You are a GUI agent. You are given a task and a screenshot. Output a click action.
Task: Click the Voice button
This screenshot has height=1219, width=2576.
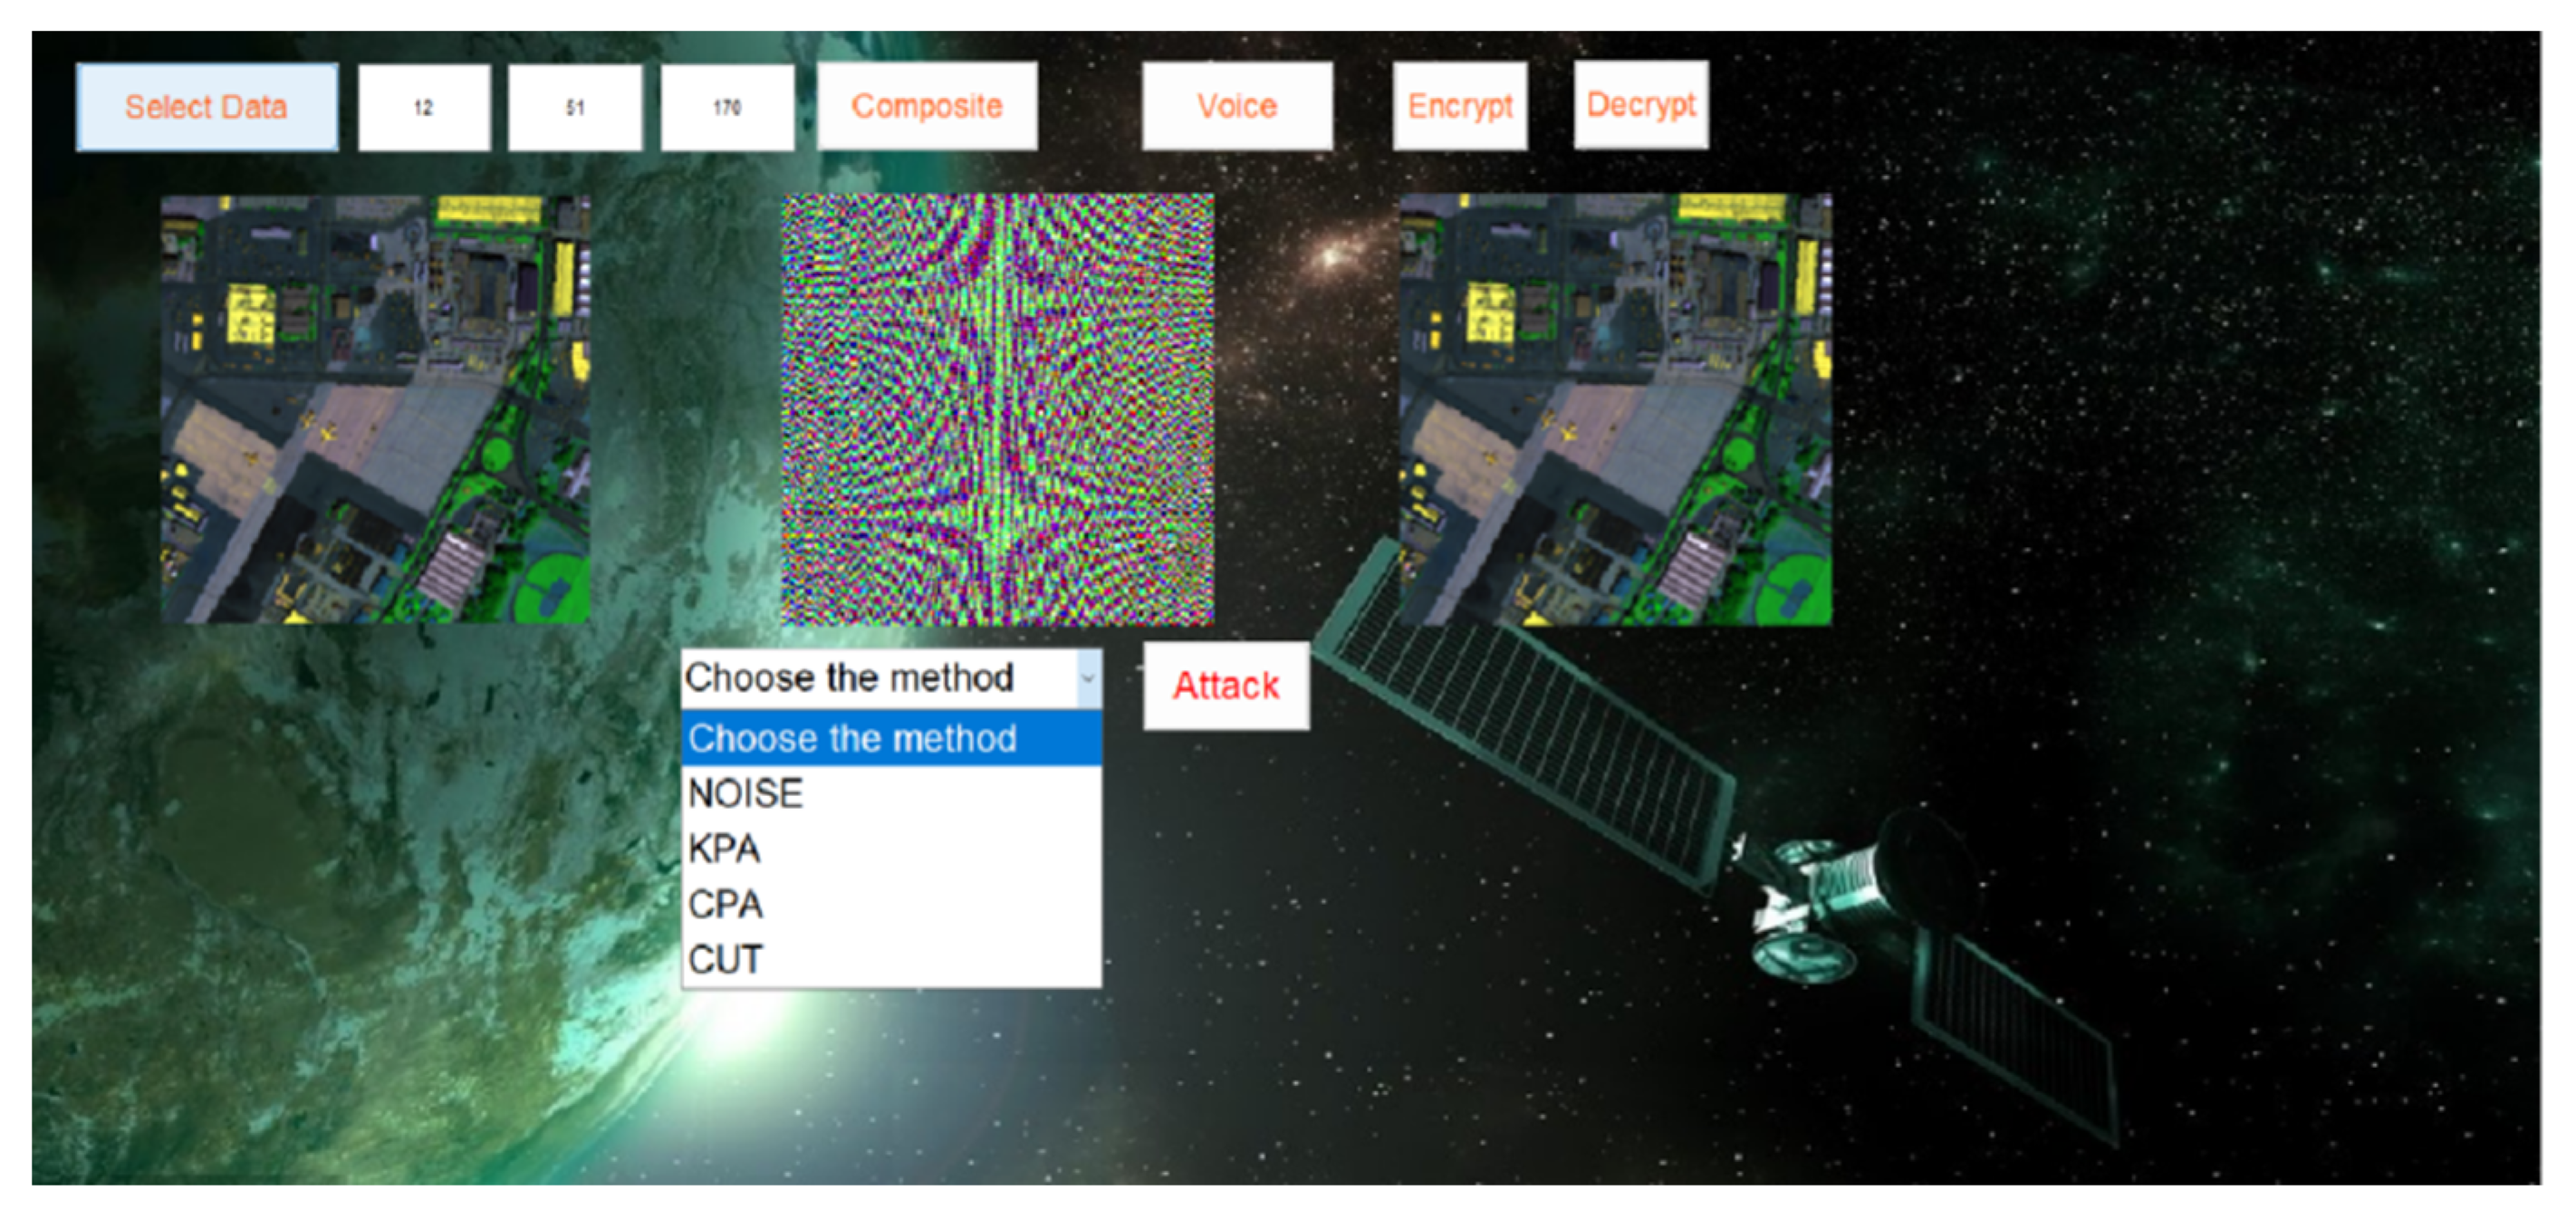pos(1237,106)
